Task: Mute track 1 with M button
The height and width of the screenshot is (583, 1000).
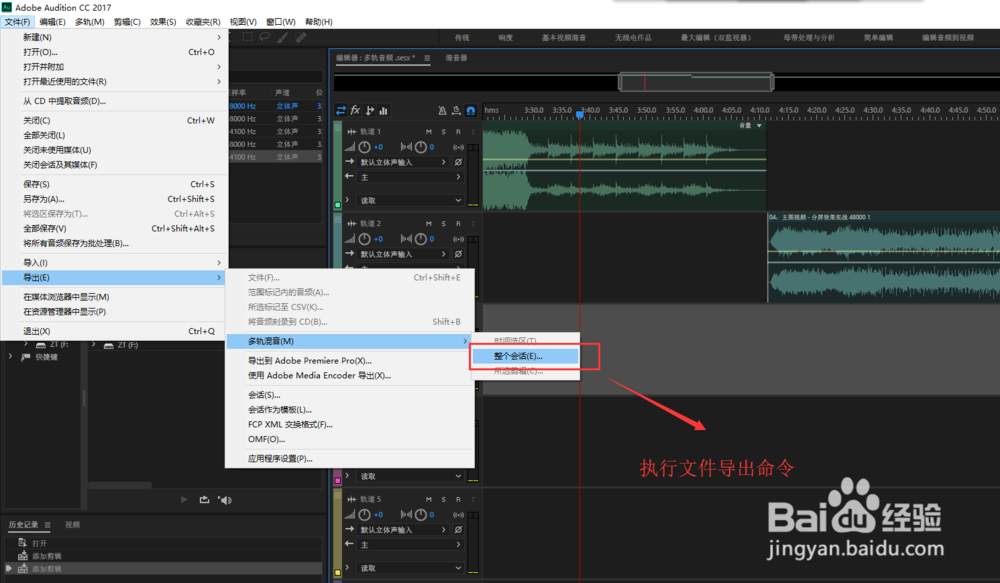Action: click(x=429, y=131)
